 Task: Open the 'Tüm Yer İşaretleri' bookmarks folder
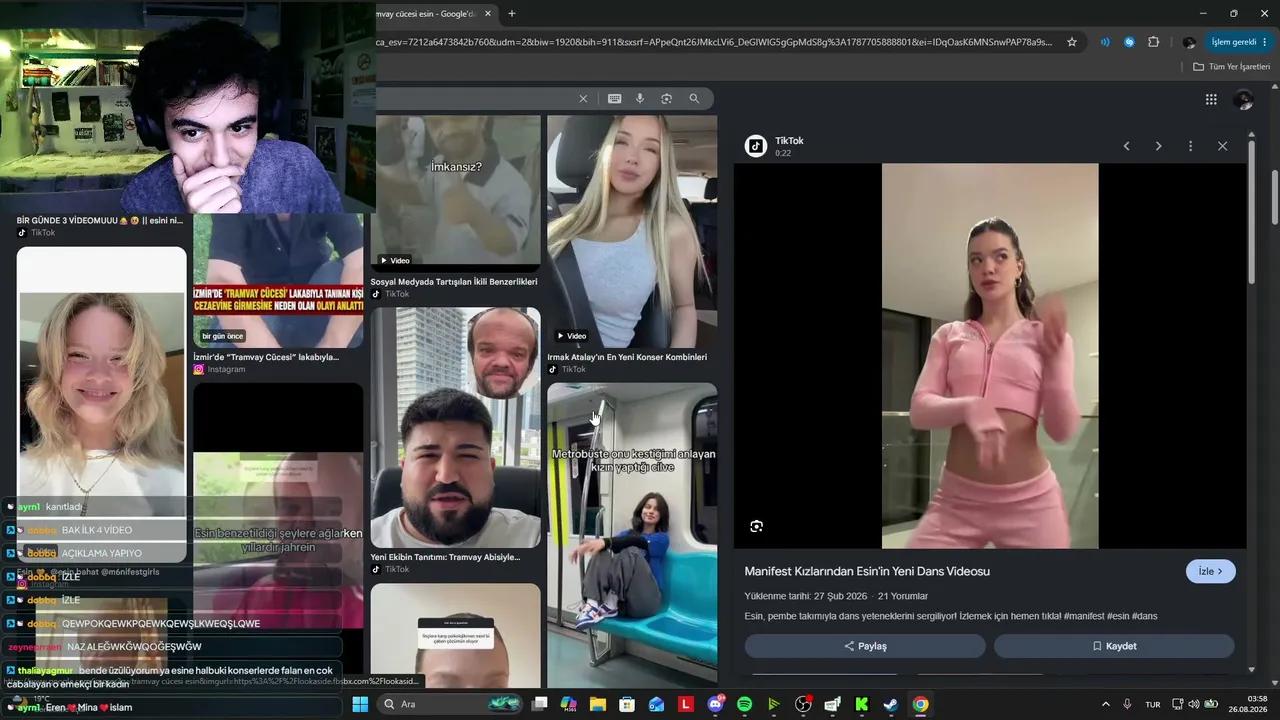(x=1231, y=67)
